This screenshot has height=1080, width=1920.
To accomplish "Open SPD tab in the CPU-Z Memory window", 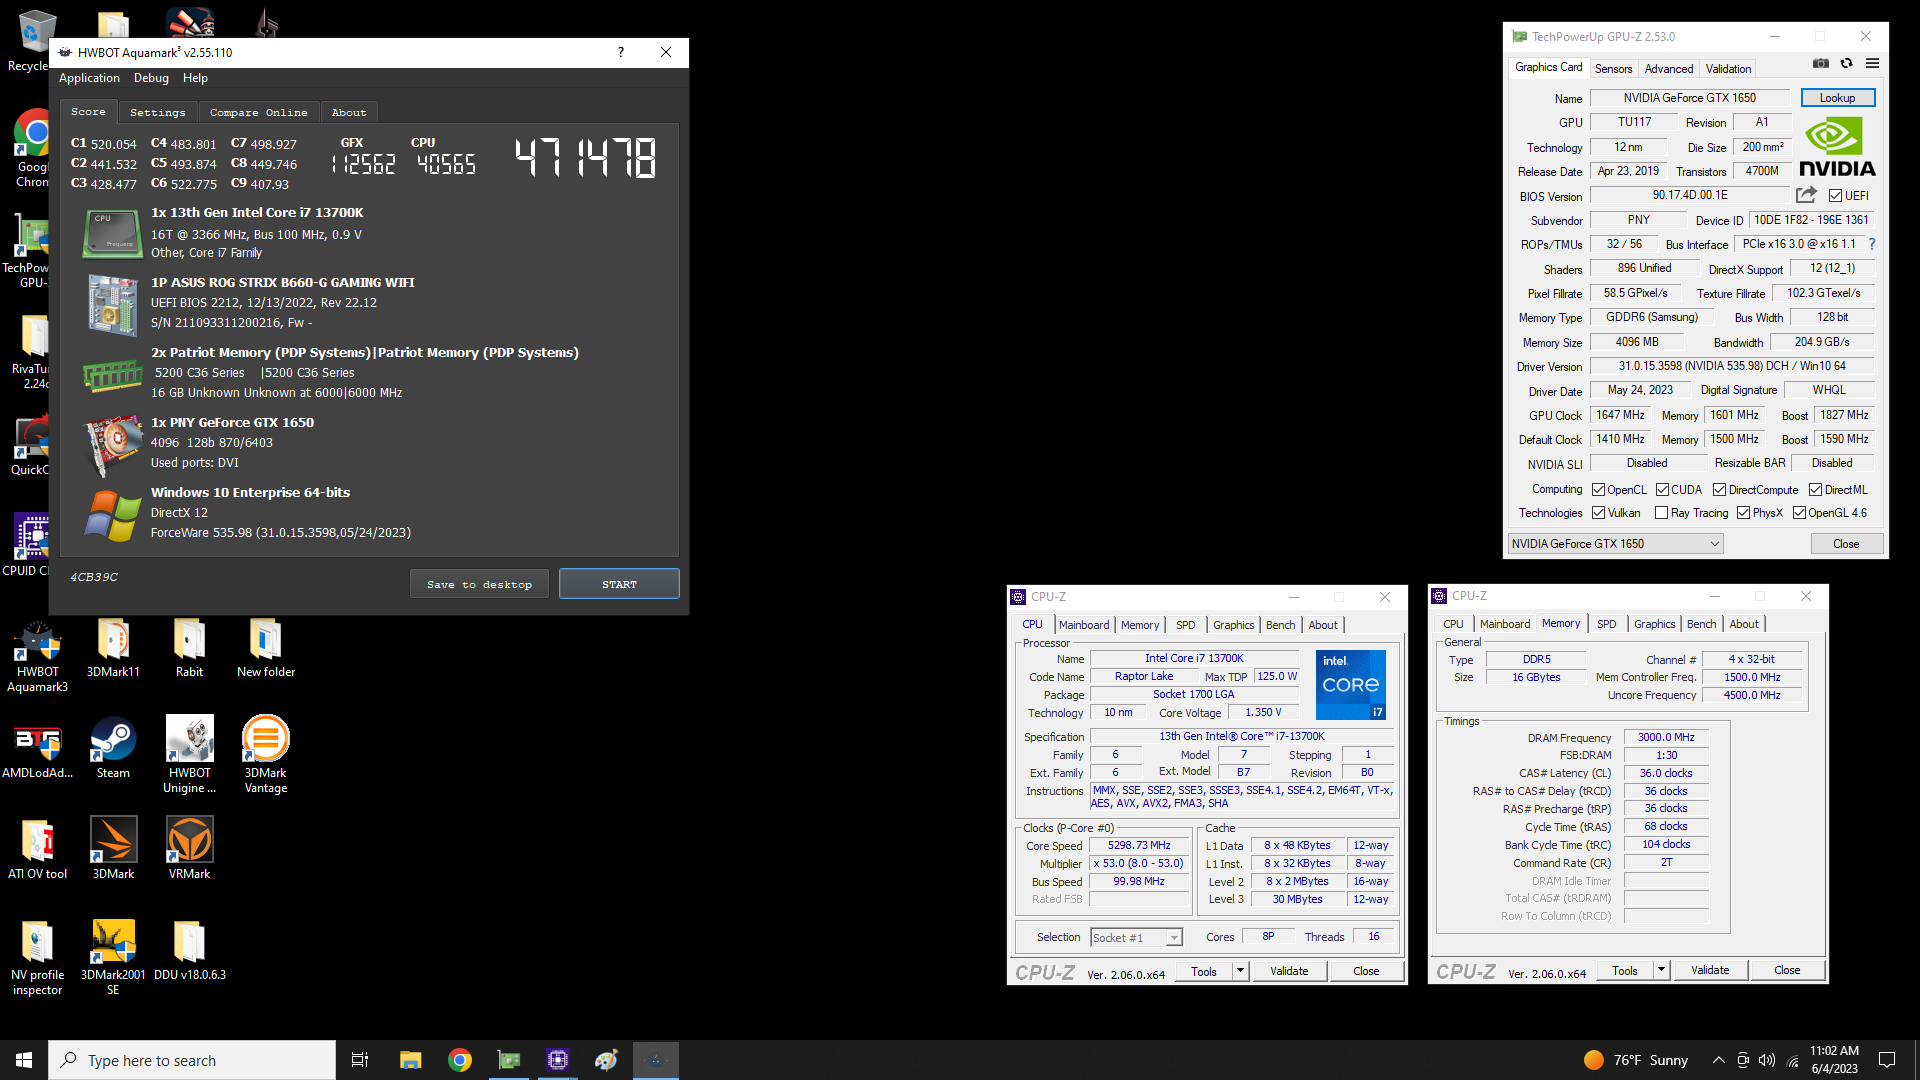I will coord(1606,624).
